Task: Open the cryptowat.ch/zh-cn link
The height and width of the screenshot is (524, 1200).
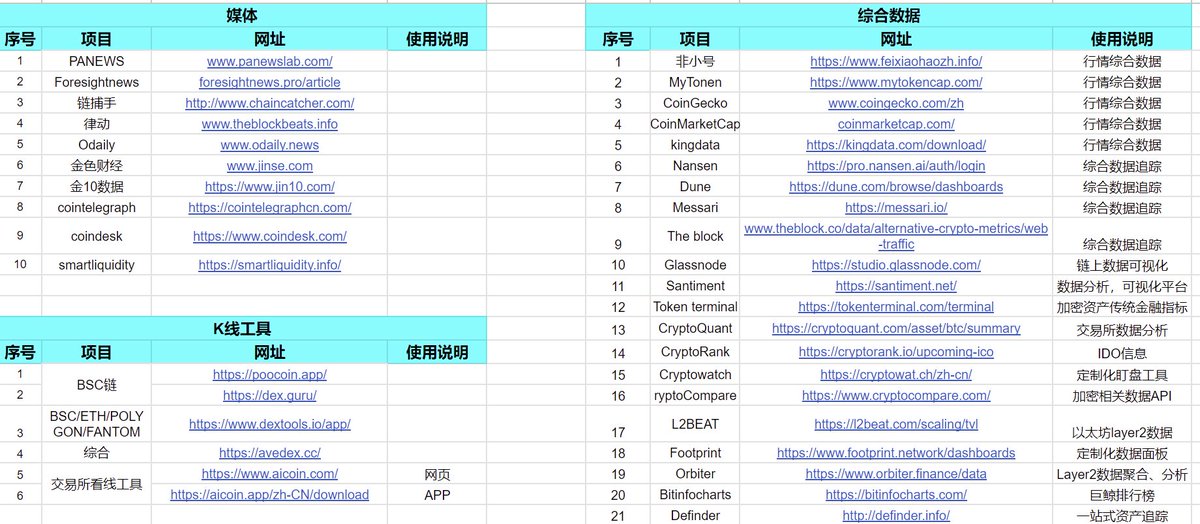Action: point(896,375)
